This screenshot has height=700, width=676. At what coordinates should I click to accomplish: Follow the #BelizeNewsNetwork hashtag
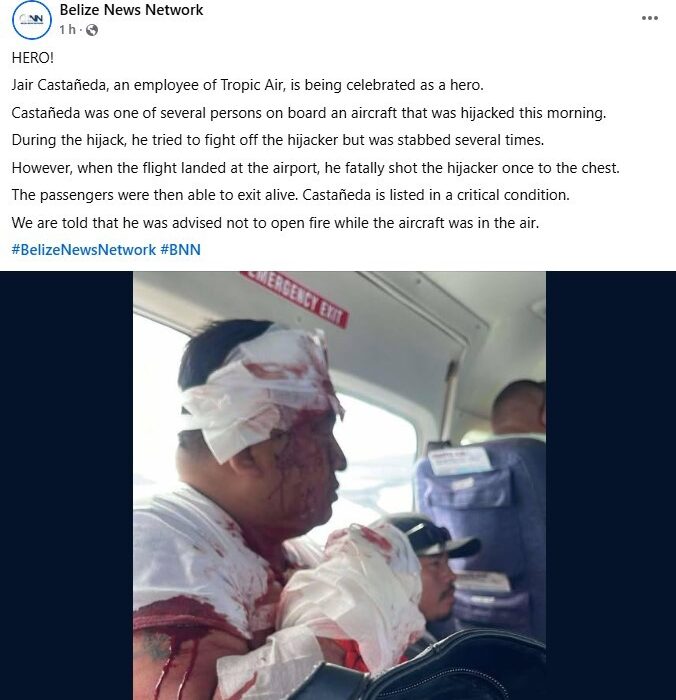pyautogui.click(x=83, y=250)
